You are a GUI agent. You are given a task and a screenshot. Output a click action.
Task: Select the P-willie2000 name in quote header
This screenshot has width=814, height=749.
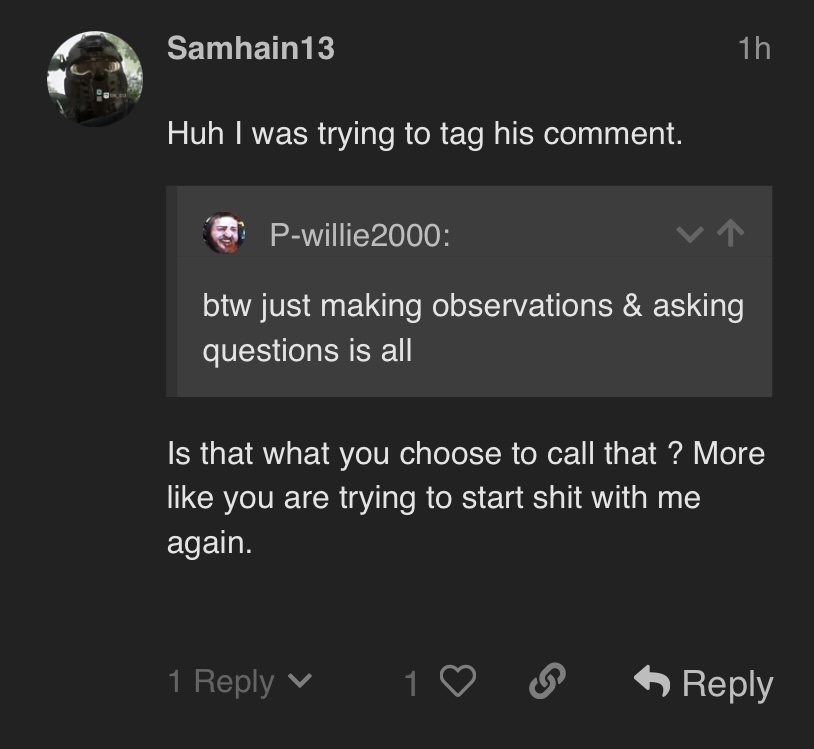(359, 235)
